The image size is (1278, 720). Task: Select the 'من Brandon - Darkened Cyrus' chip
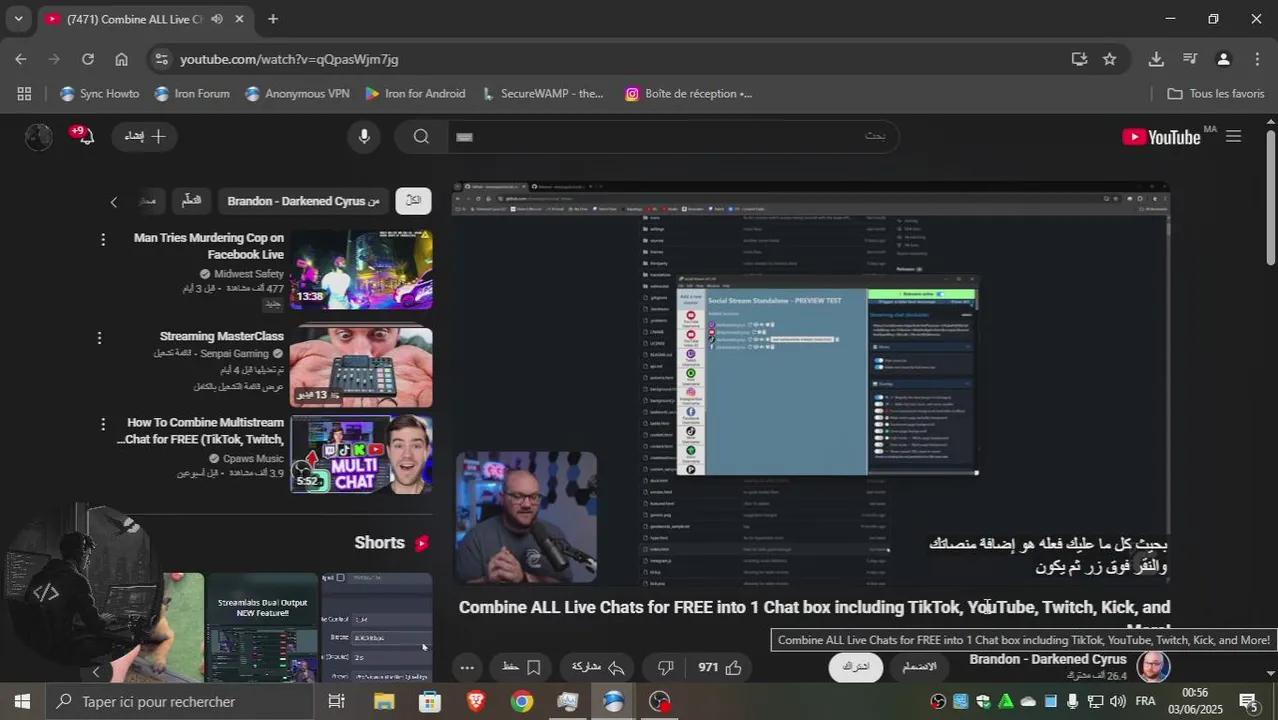point(303,201)
